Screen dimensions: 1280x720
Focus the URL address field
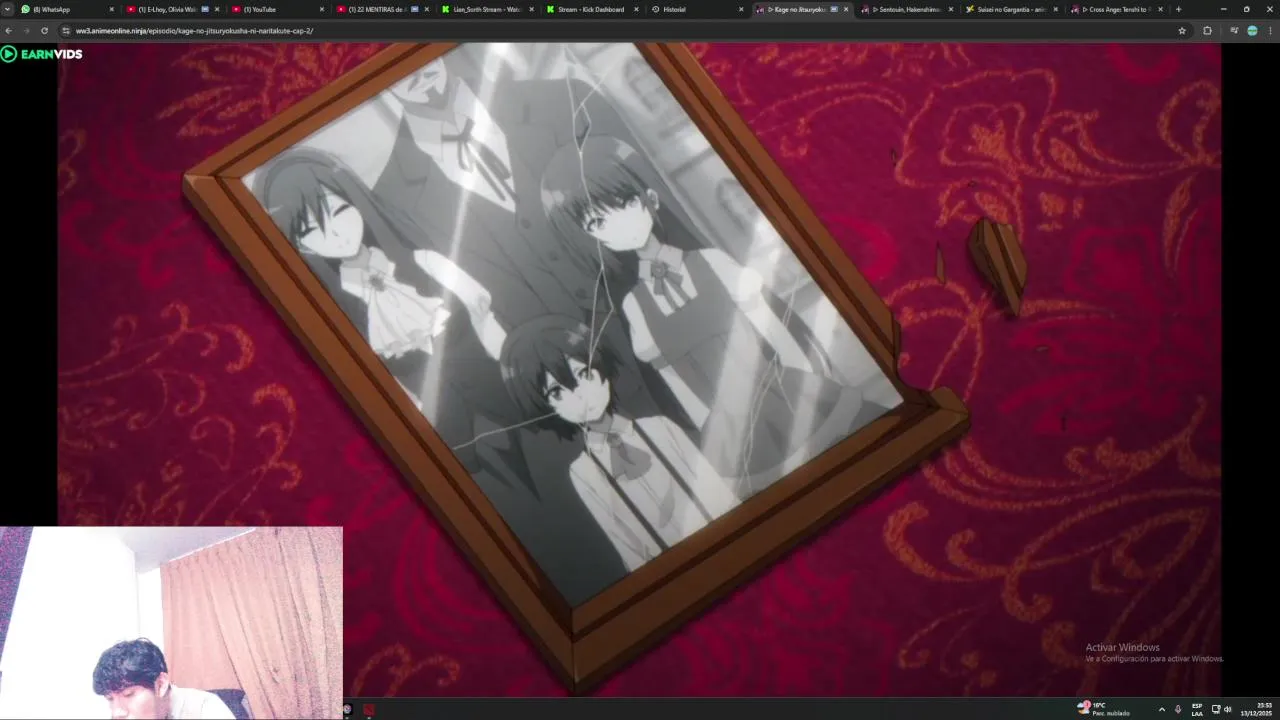pyautogui.click(x=620, y=31)
